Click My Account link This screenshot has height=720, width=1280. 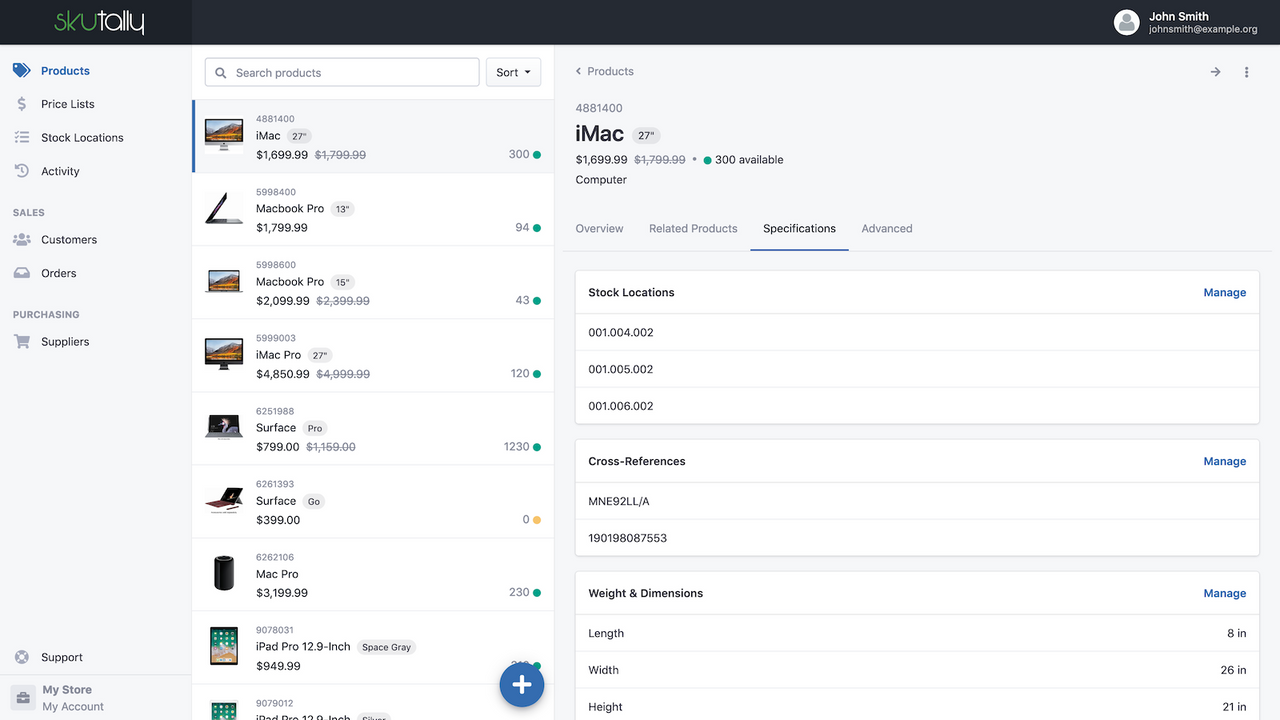point(73,707)
